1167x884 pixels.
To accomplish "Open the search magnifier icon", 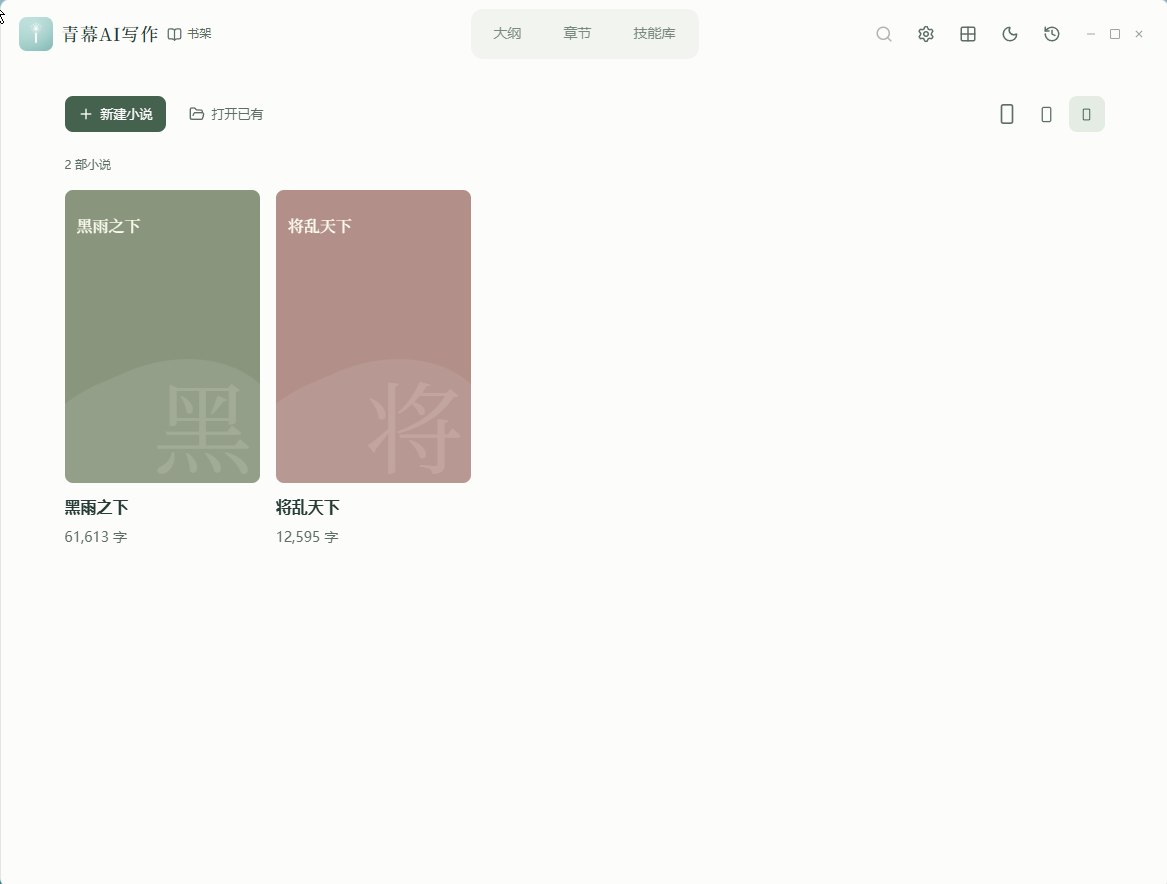I will pos(883,33).
